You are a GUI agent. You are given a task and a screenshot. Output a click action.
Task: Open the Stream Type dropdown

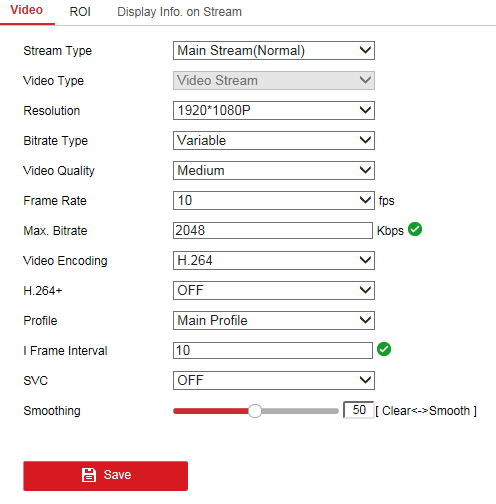274,51
